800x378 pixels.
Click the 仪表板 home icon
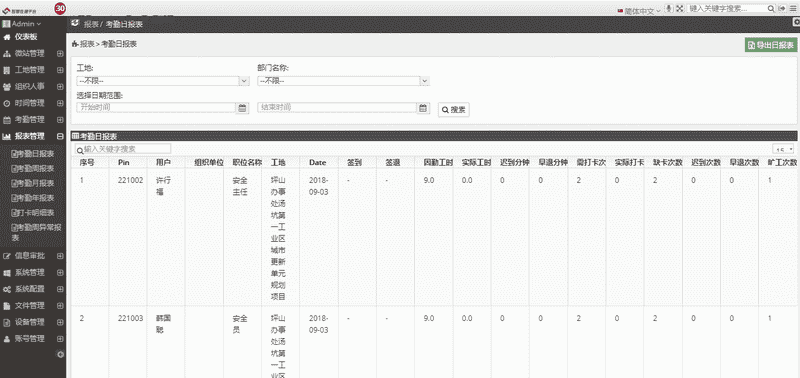pos(7,37)
